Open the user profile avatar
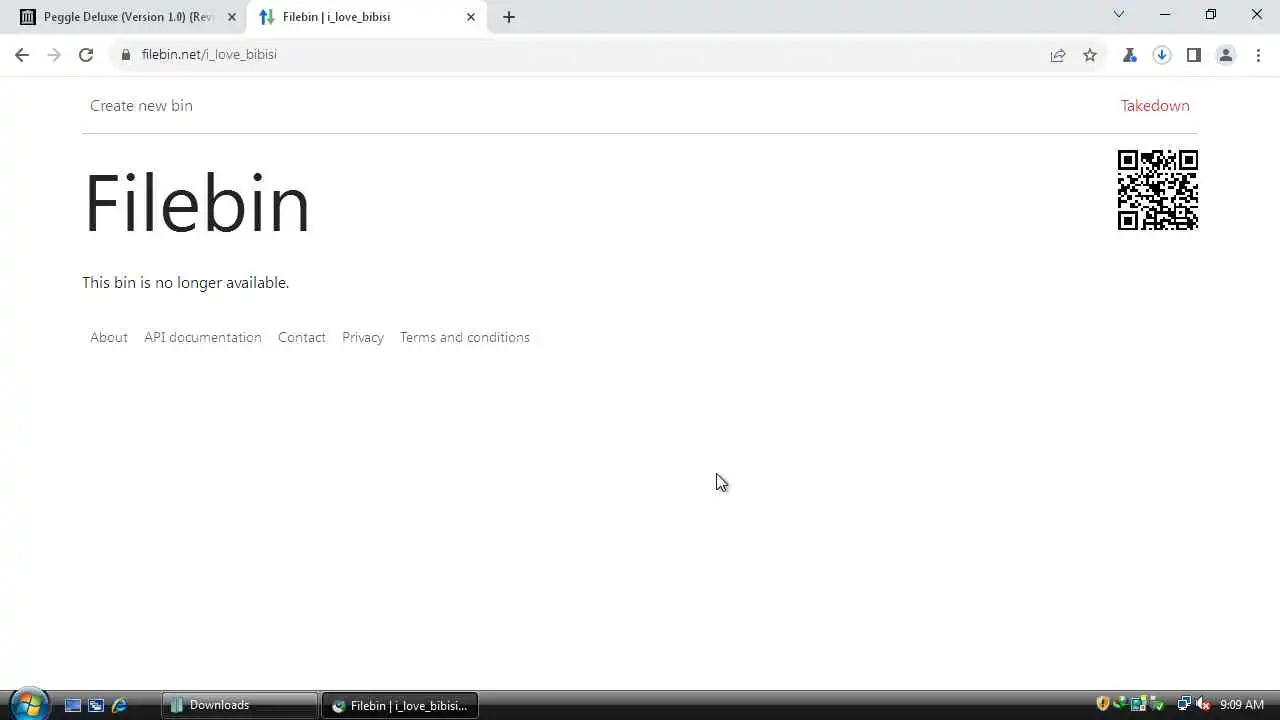This screenshot has width=1280, height=720. (x=1226, y=55)
